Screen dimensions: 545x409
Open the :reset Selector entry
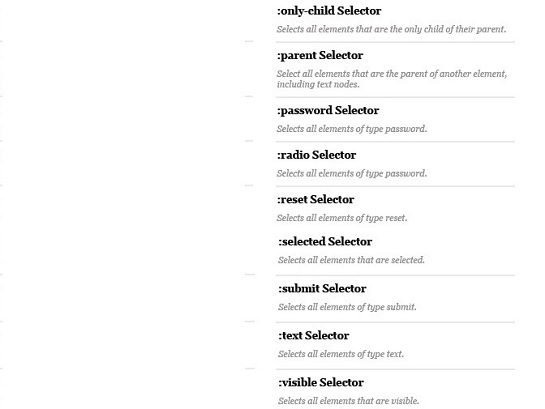click(315, 199)
